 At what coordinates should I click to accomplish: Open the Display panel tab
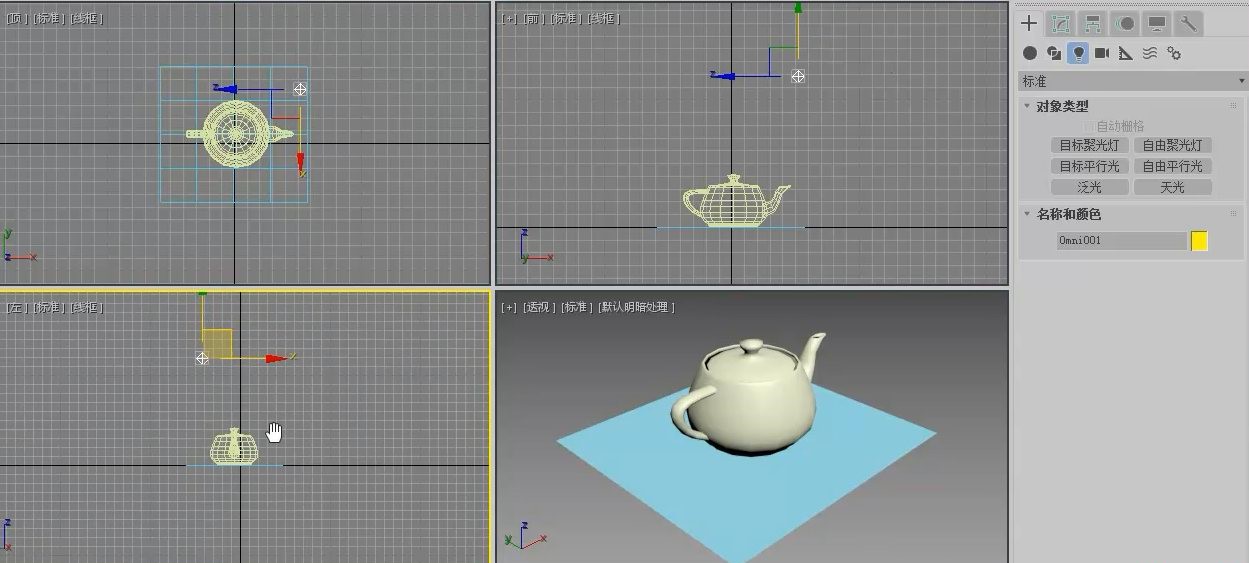(x=1157, y=24)
